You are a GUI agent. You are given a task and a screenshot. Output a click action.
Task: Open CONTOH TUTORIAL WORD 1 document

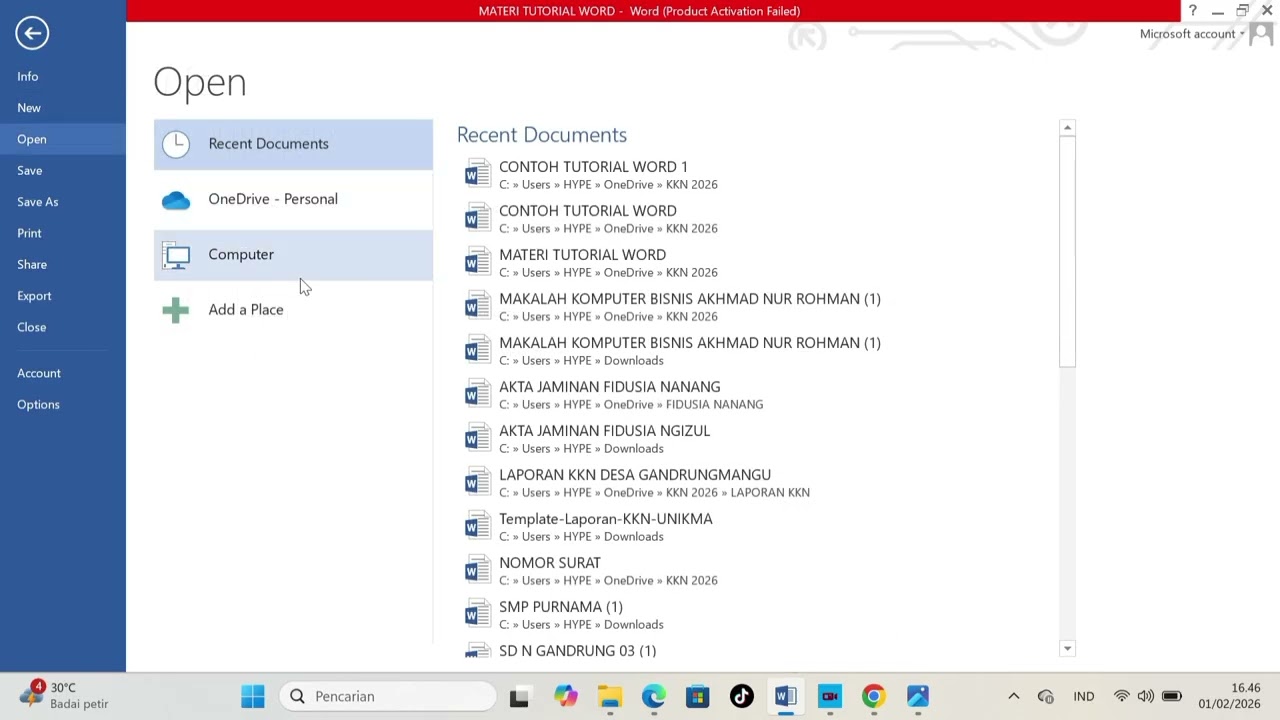[757, 174]
